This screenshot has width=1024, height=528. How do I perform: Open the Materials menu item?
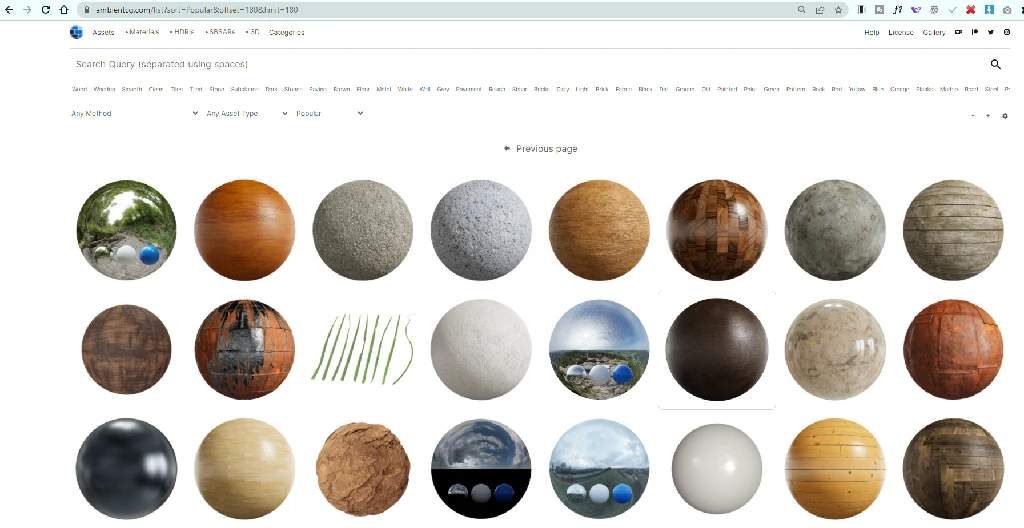[145, 32]
